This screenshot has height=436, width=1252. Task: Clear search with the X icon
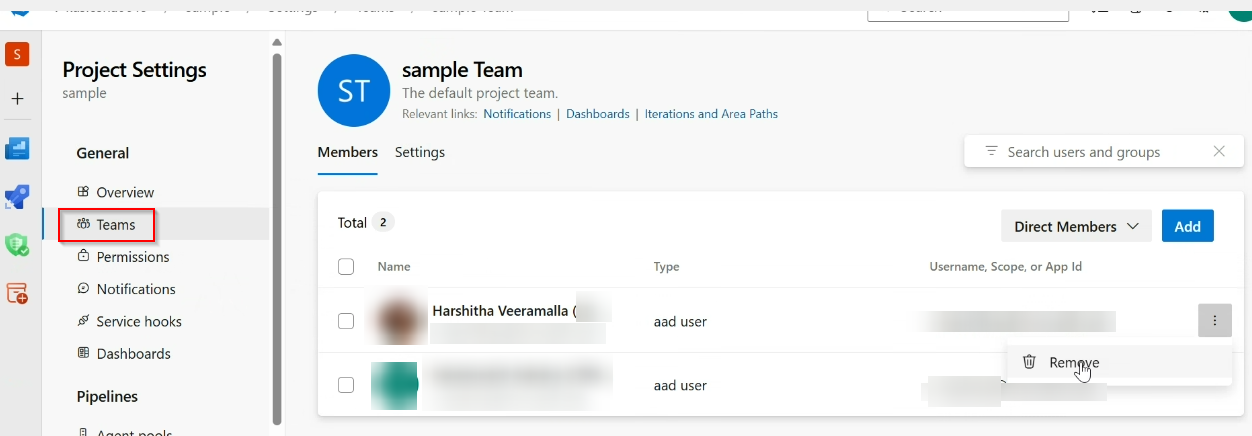[1219, 152]
